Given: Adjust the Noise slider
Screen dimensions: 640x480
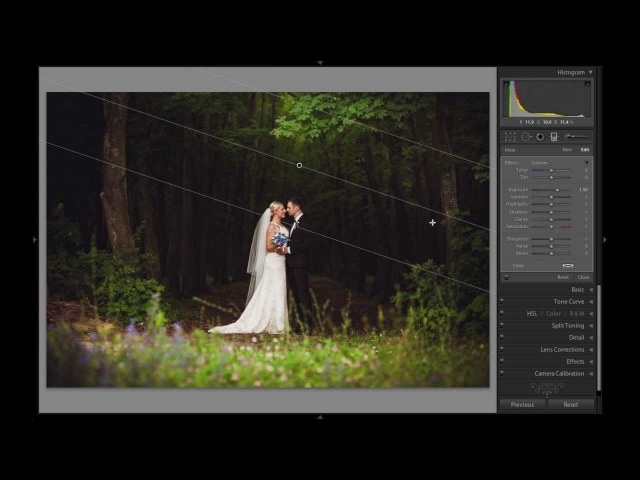Looking at the screenshot, I should (x=551, y=247).
